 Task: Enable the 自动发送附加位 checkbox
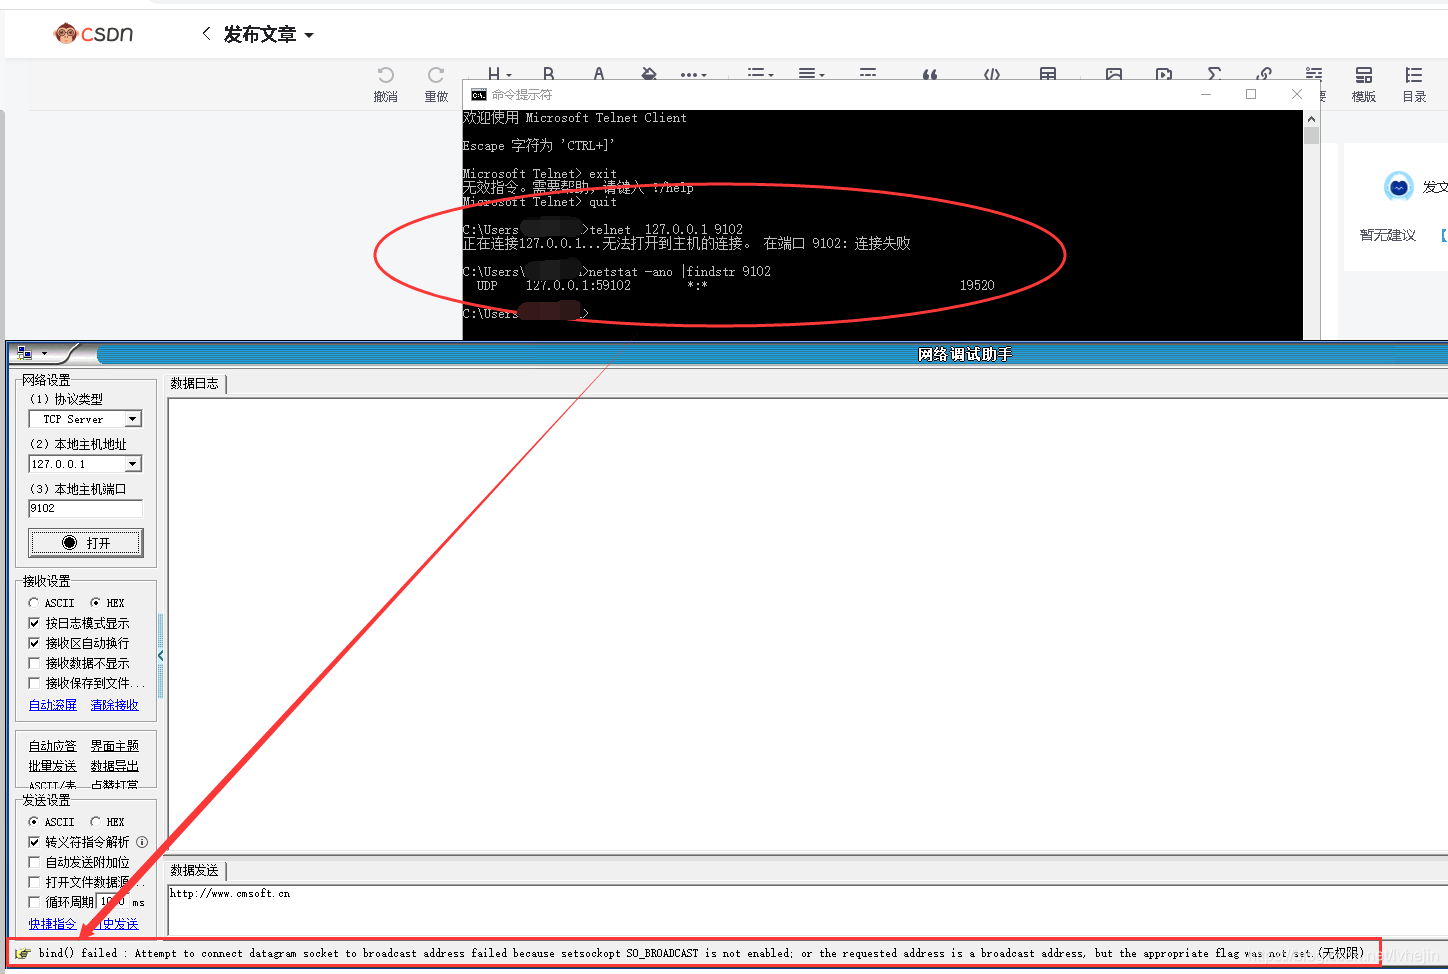34,862
